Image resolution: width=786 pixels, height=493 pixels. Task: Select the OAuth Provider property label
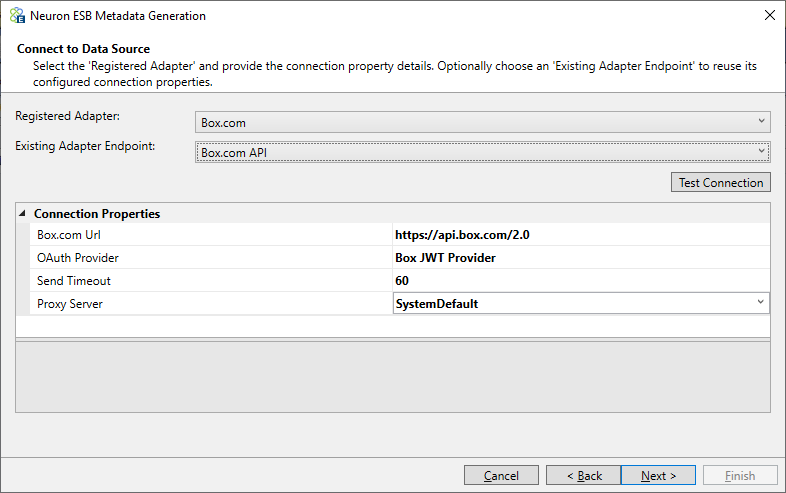coord(78,258)
